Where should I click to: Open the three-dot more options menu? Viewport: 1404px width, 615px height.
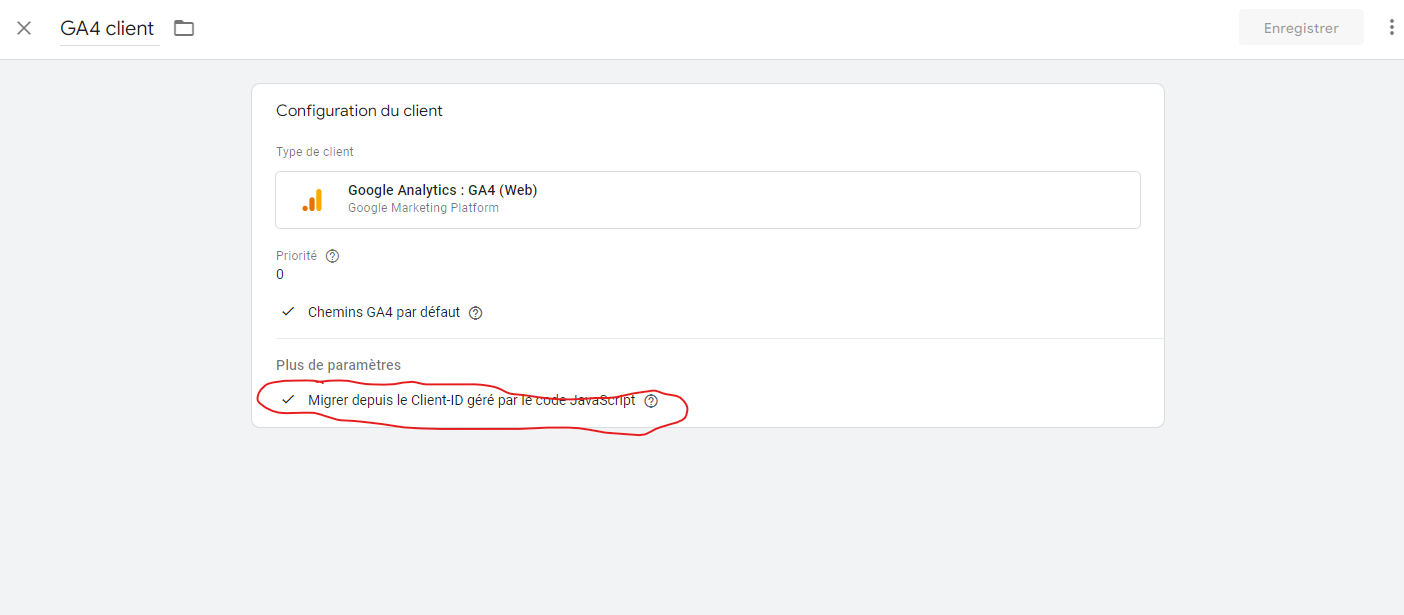click(x=1391, y=28)
